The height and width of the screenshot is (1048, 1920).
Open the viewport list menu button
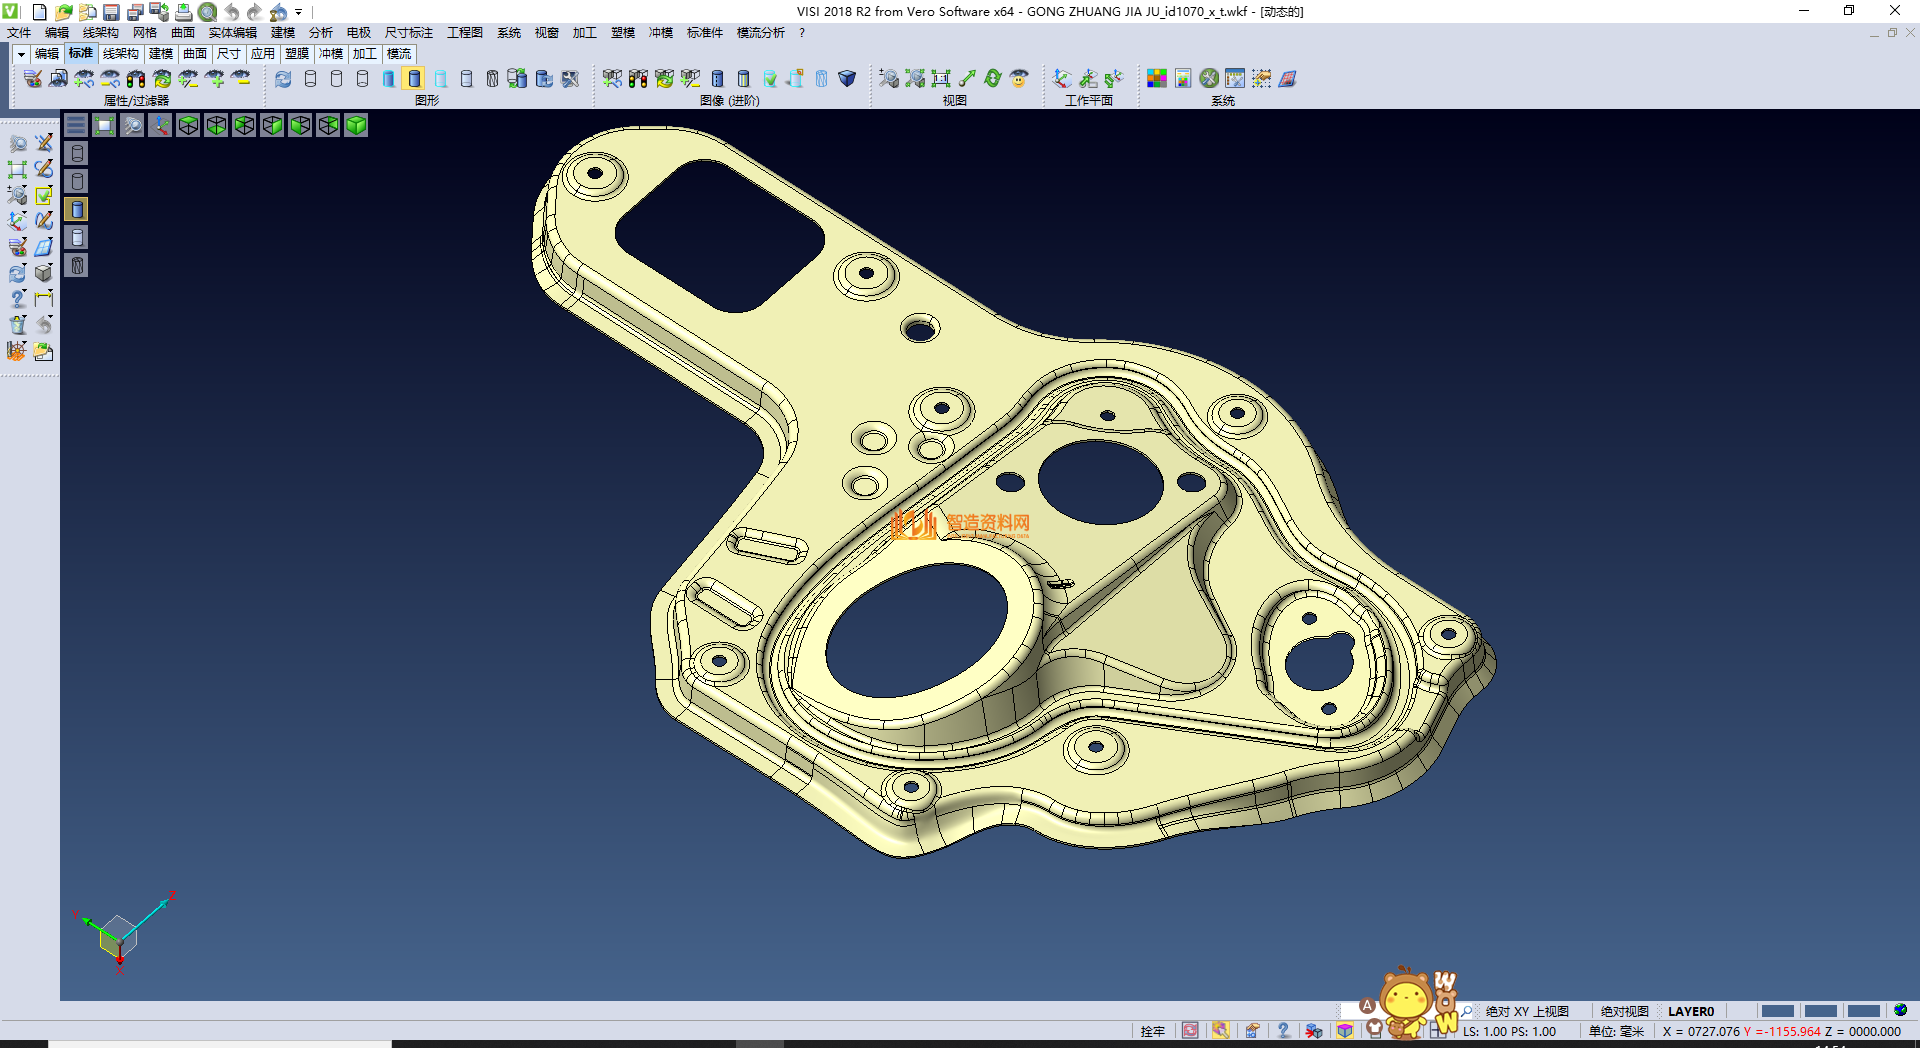76,125
